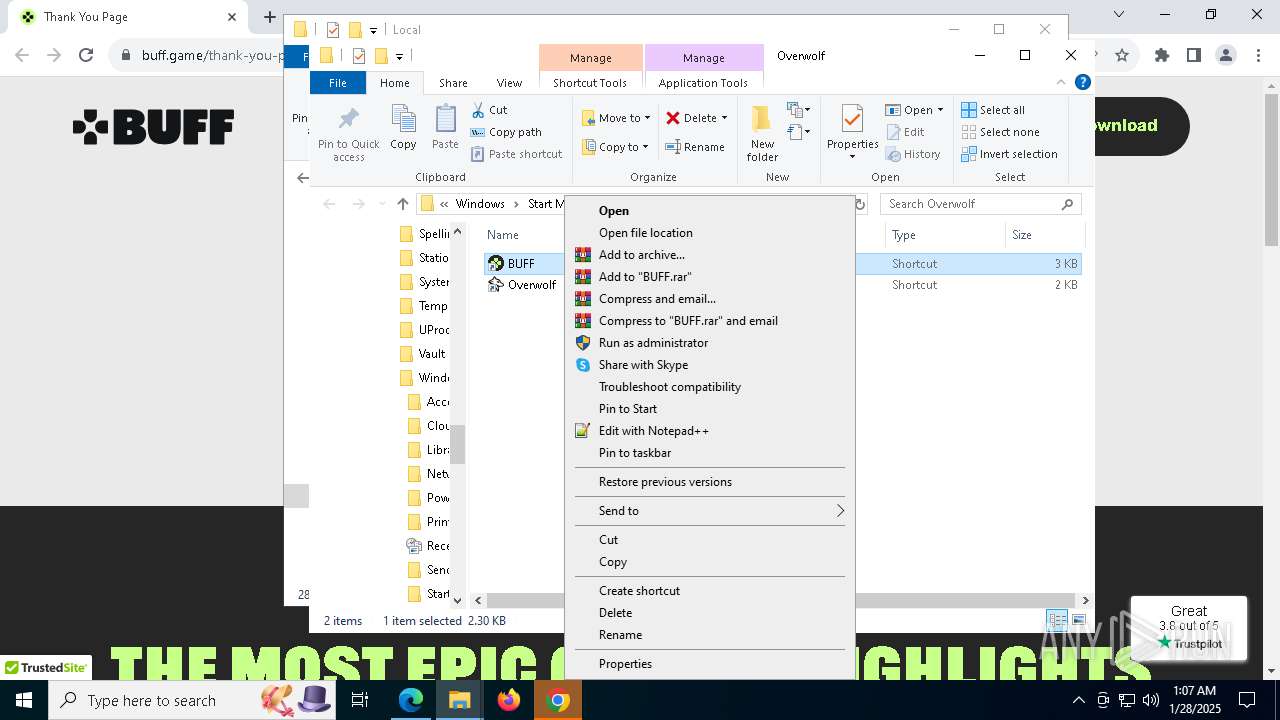This screenshot has height=720, width=1280.
Task: Choose Share with Skype
Action: click(710, 365)
